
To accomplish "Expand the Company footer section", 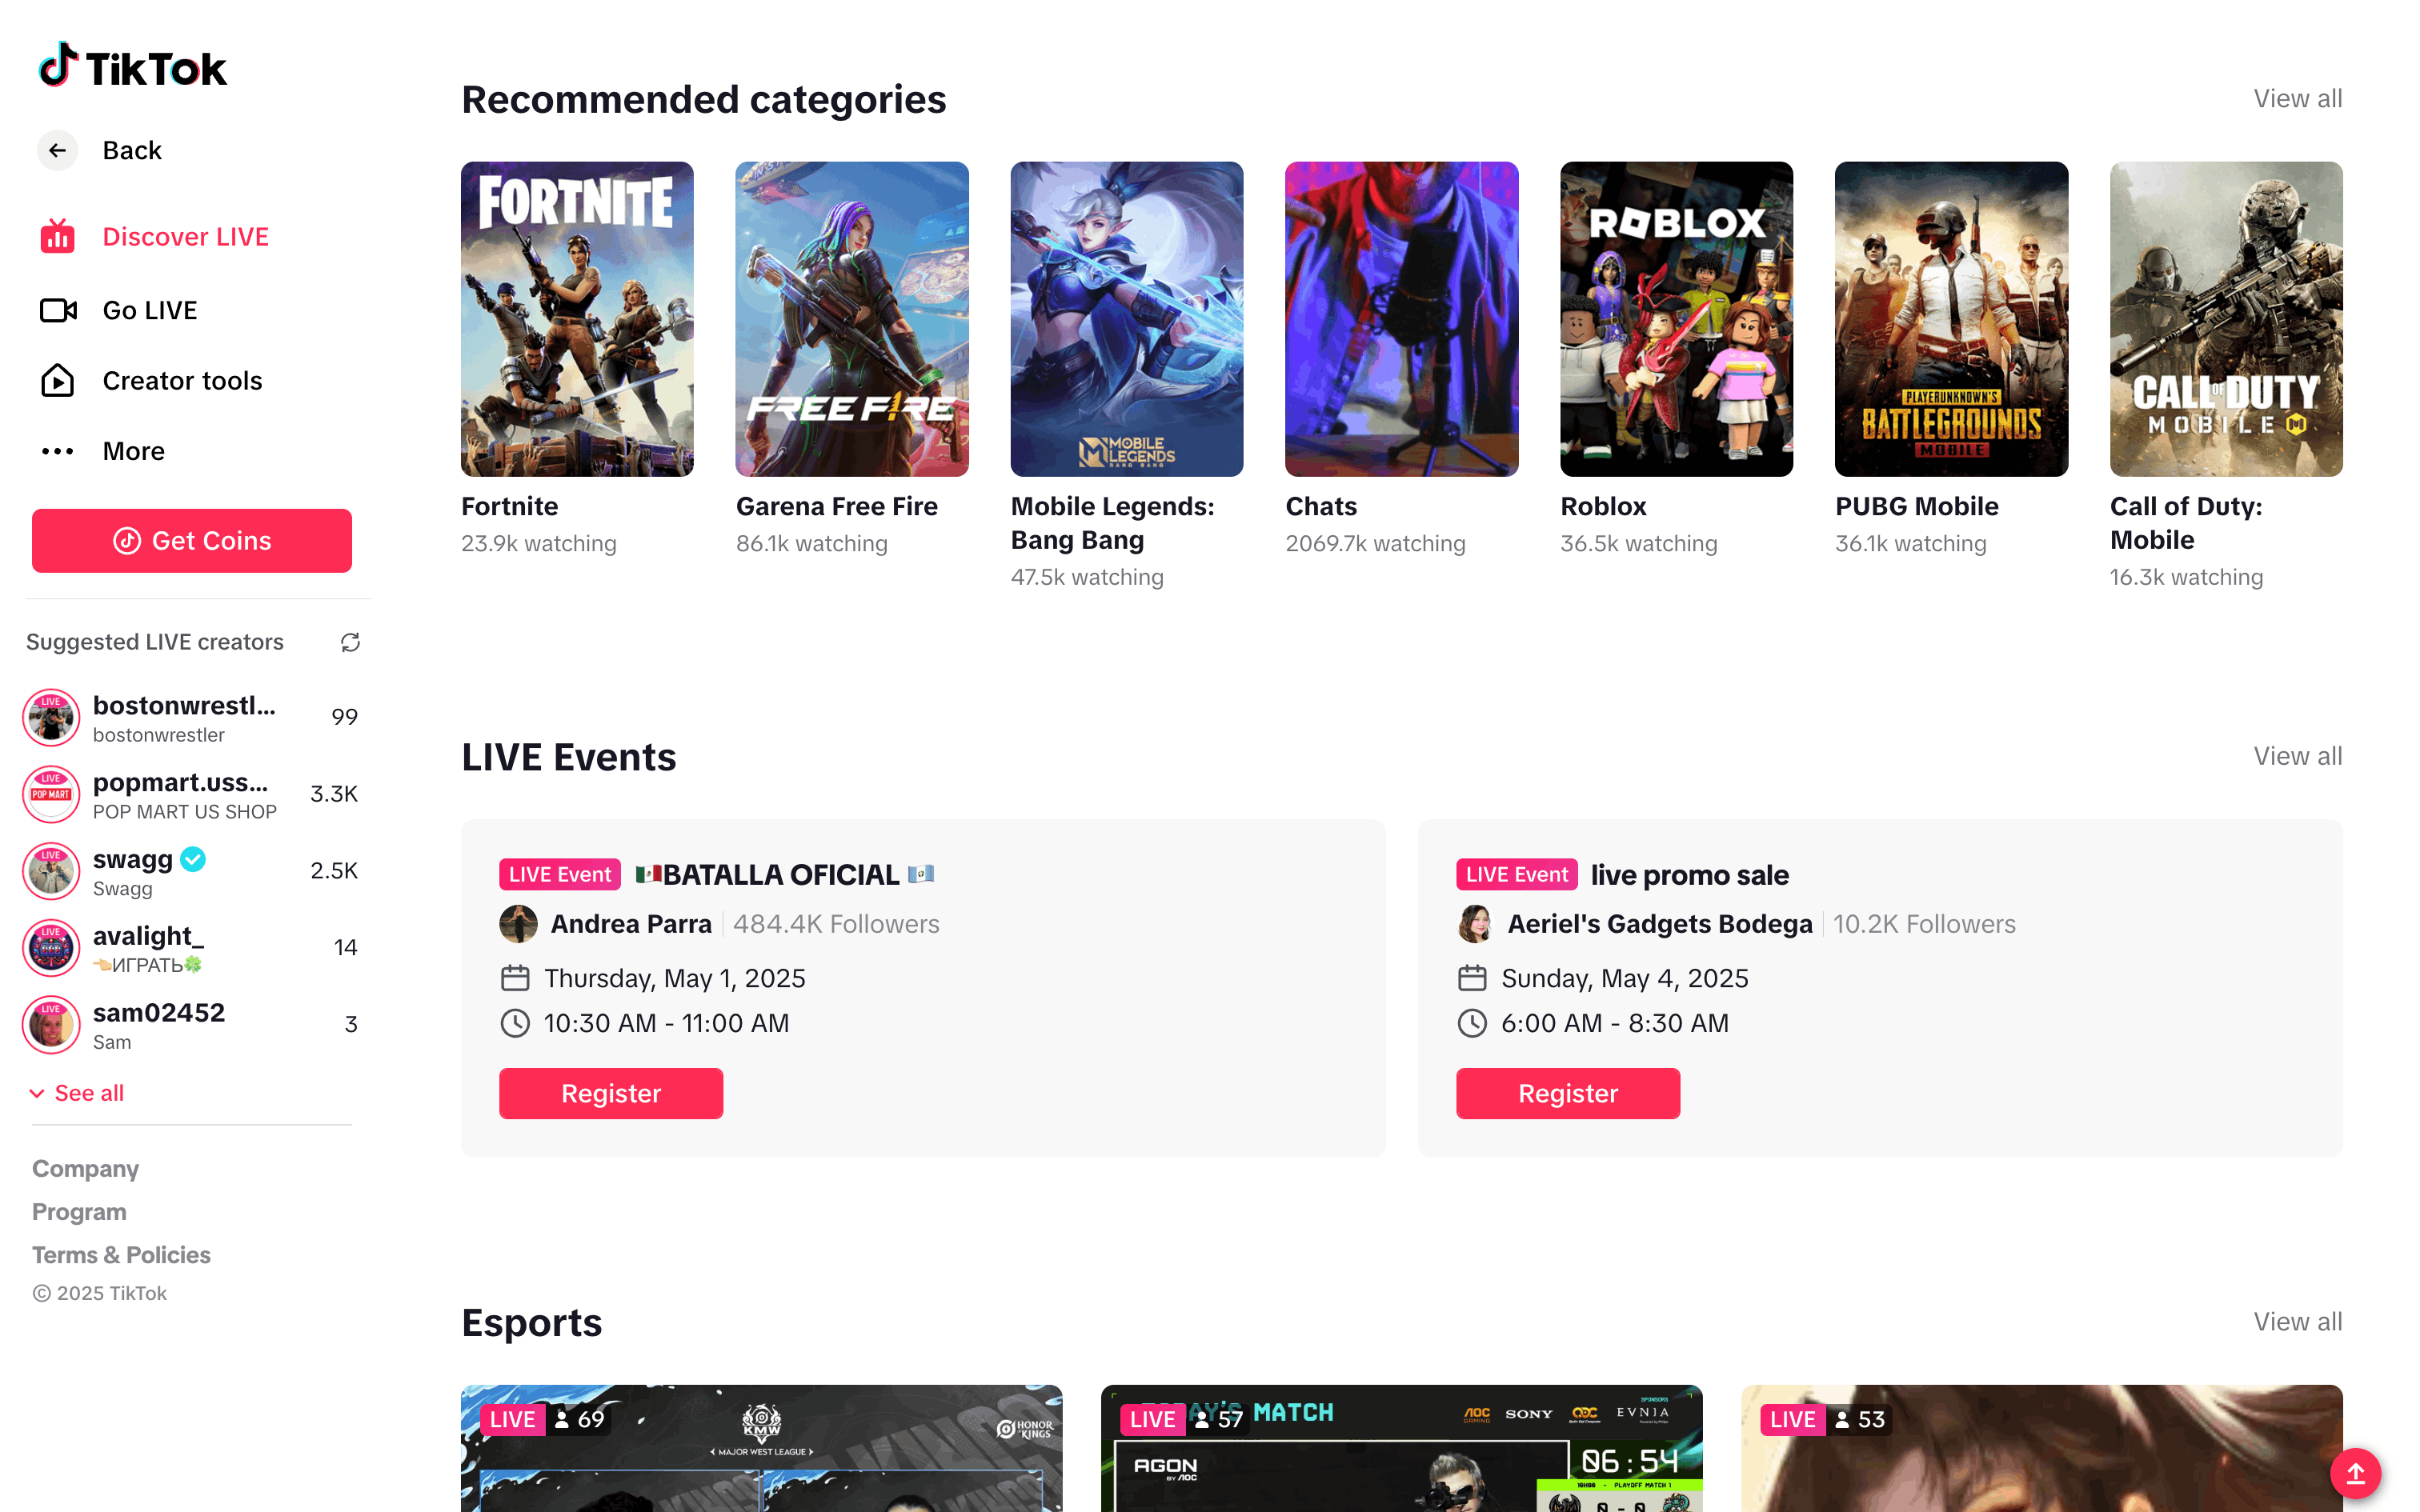I will click(85, 1168).
